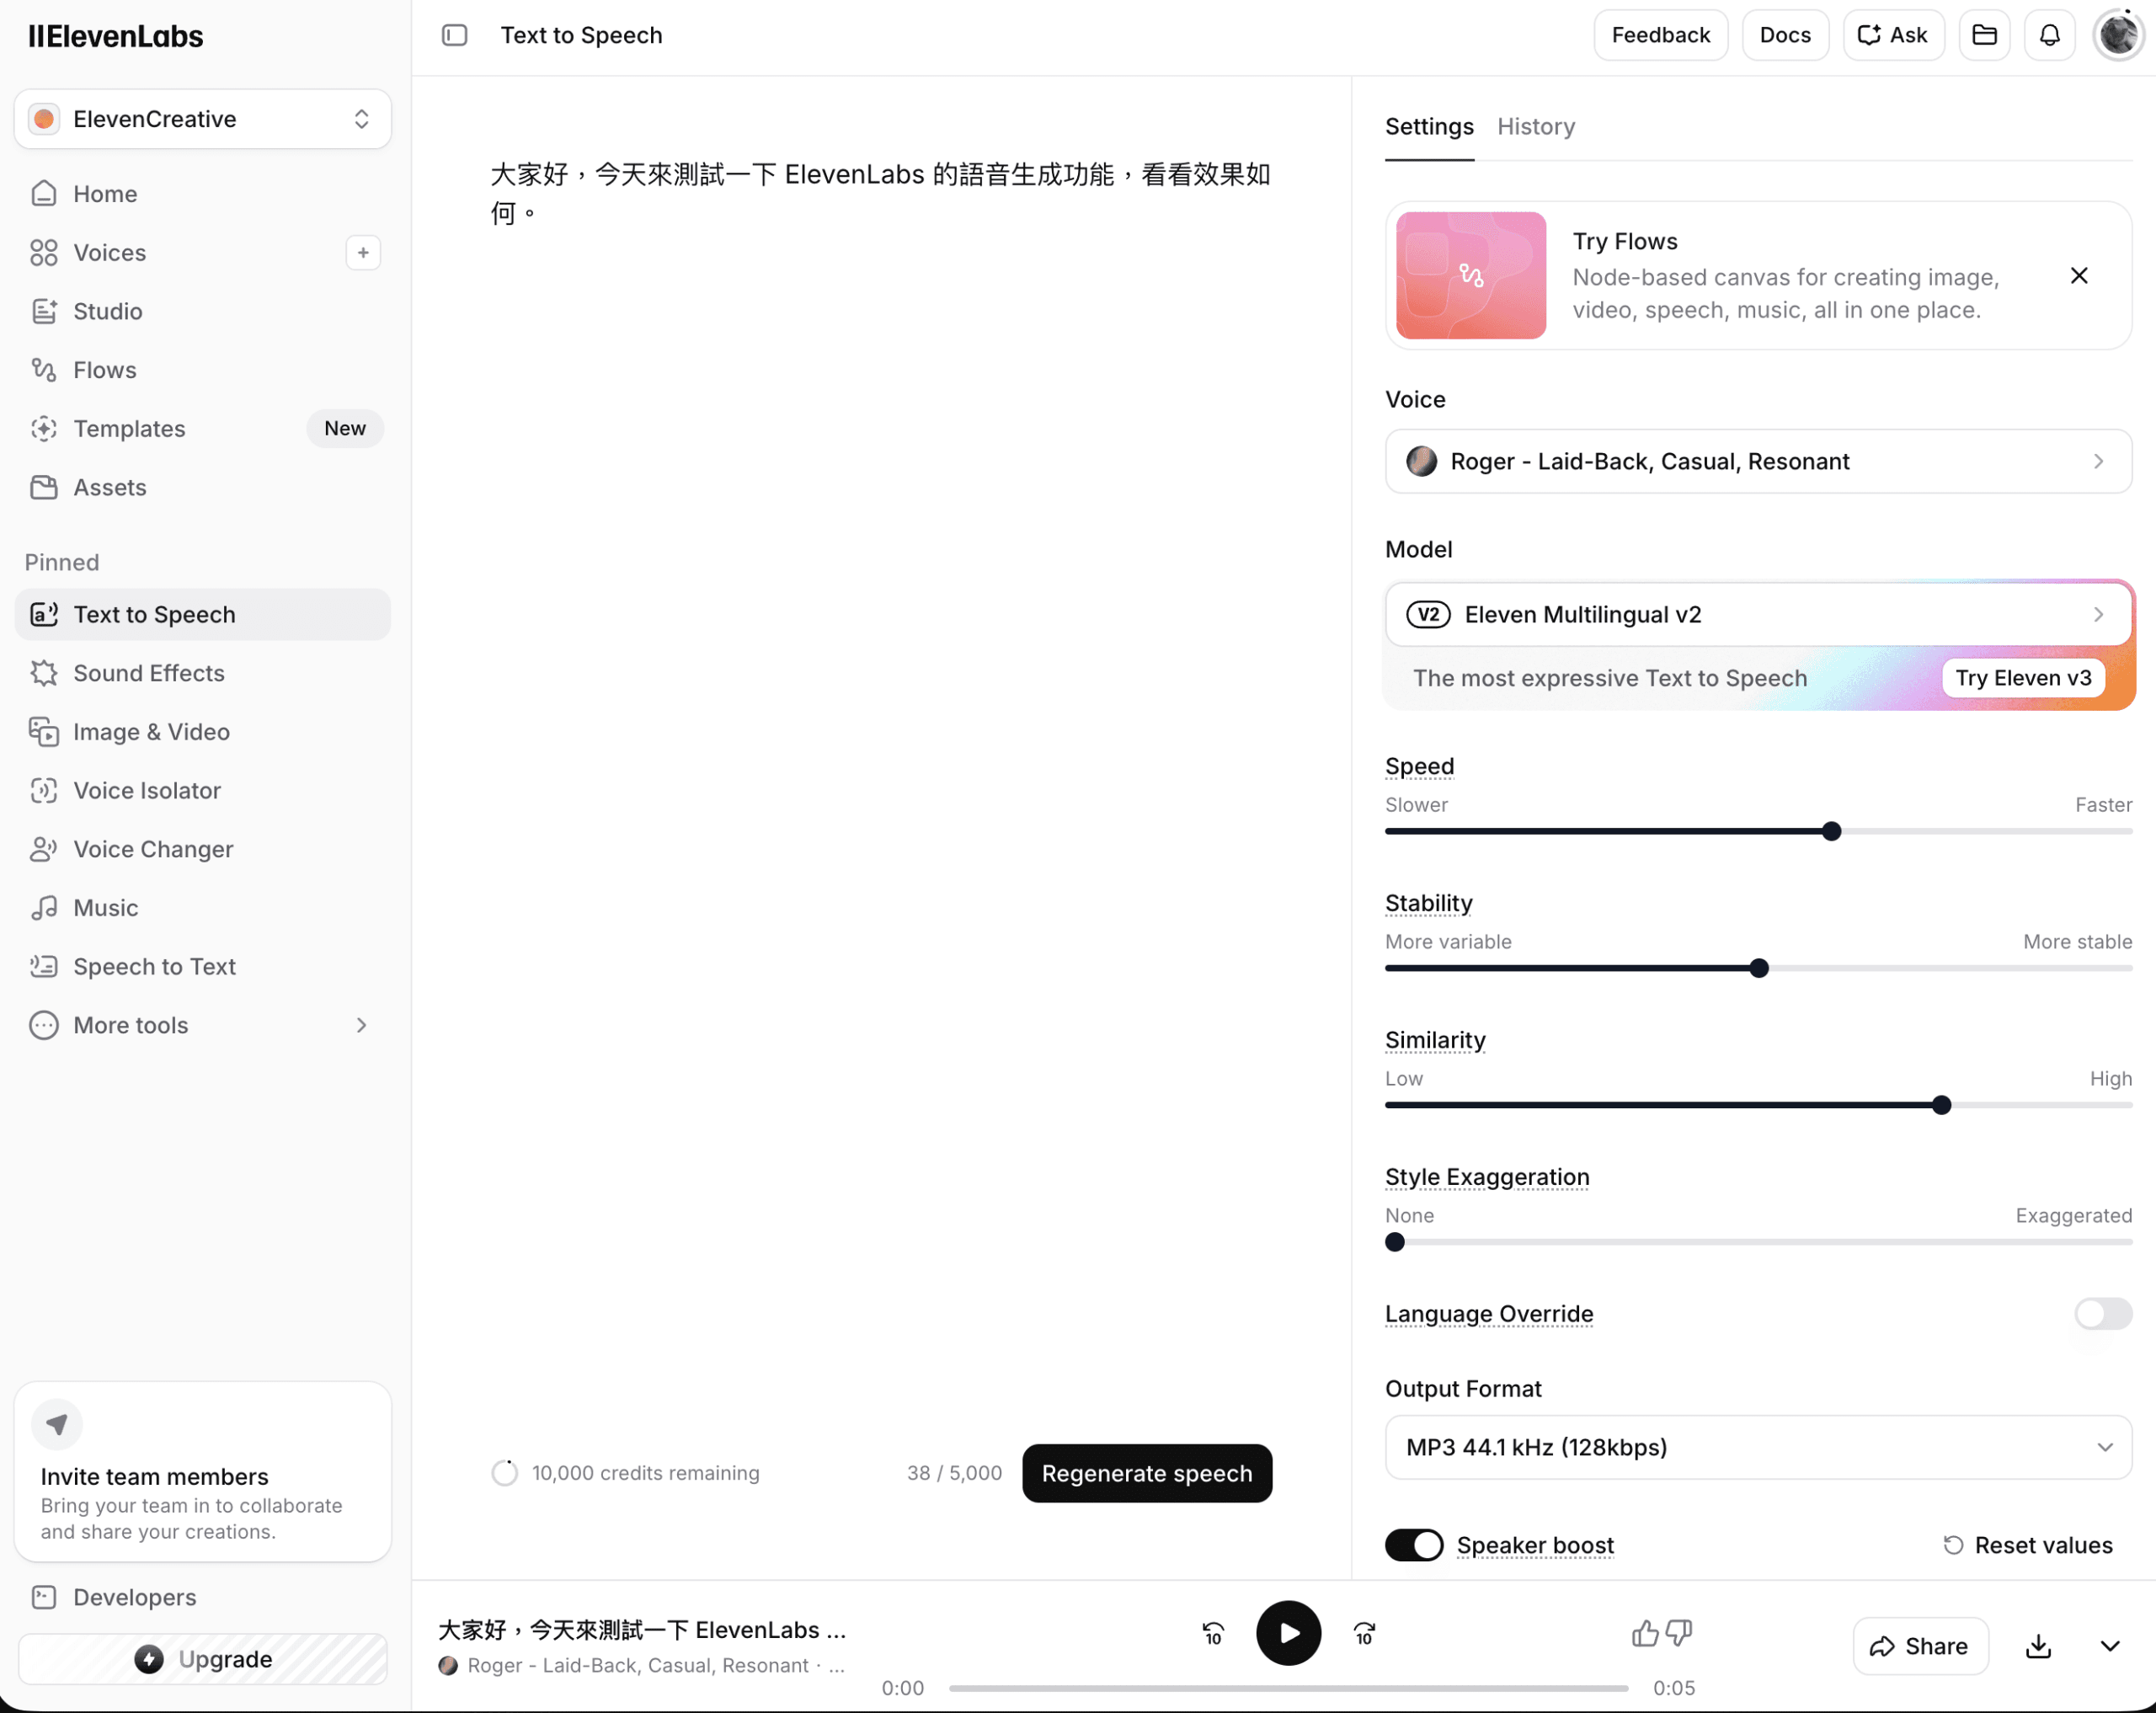The height and width of the screenshot is (1713, 2156).
Task: Open Speech to Text tool
Action: (x=202, y=967)
